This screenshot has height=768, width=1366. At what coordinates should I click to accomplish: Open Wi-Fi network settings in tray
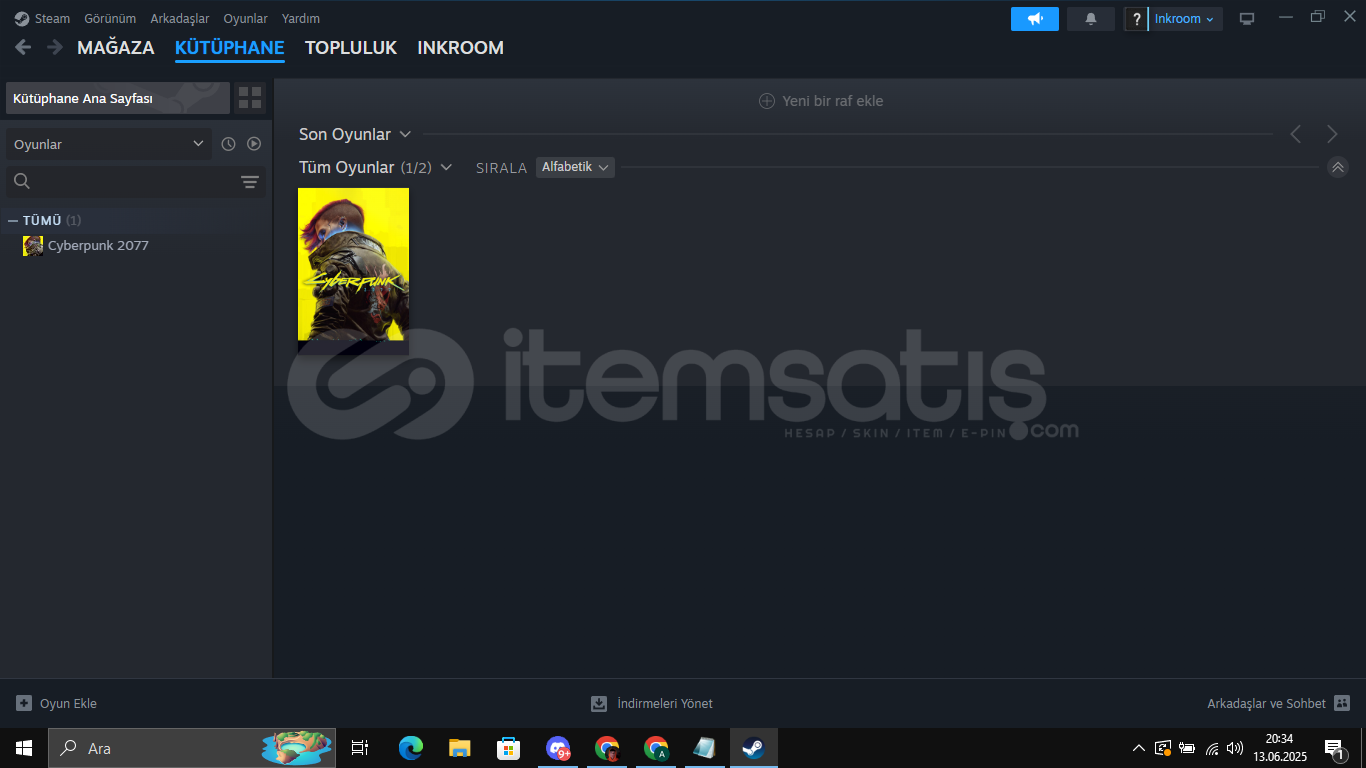[1211, 748]
